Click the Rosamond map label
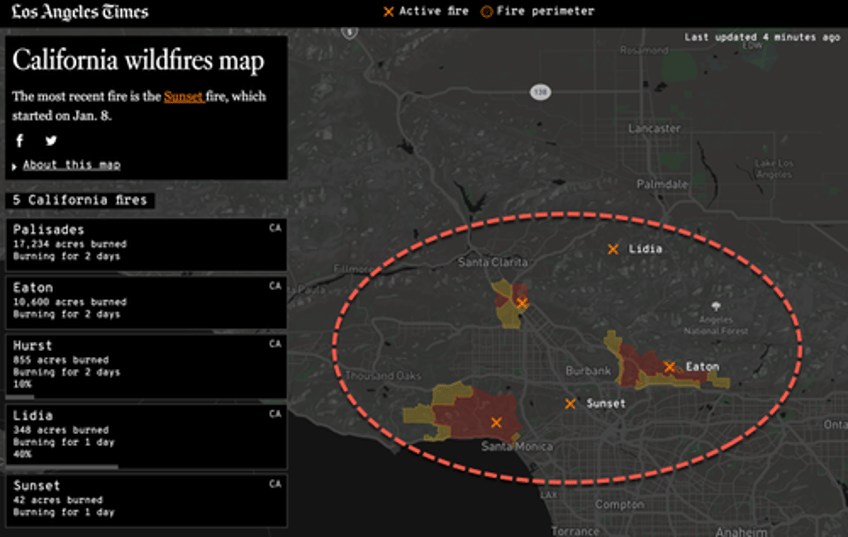Screen dimensions: 848x537 pyautogui.click(x=644, y=50)
